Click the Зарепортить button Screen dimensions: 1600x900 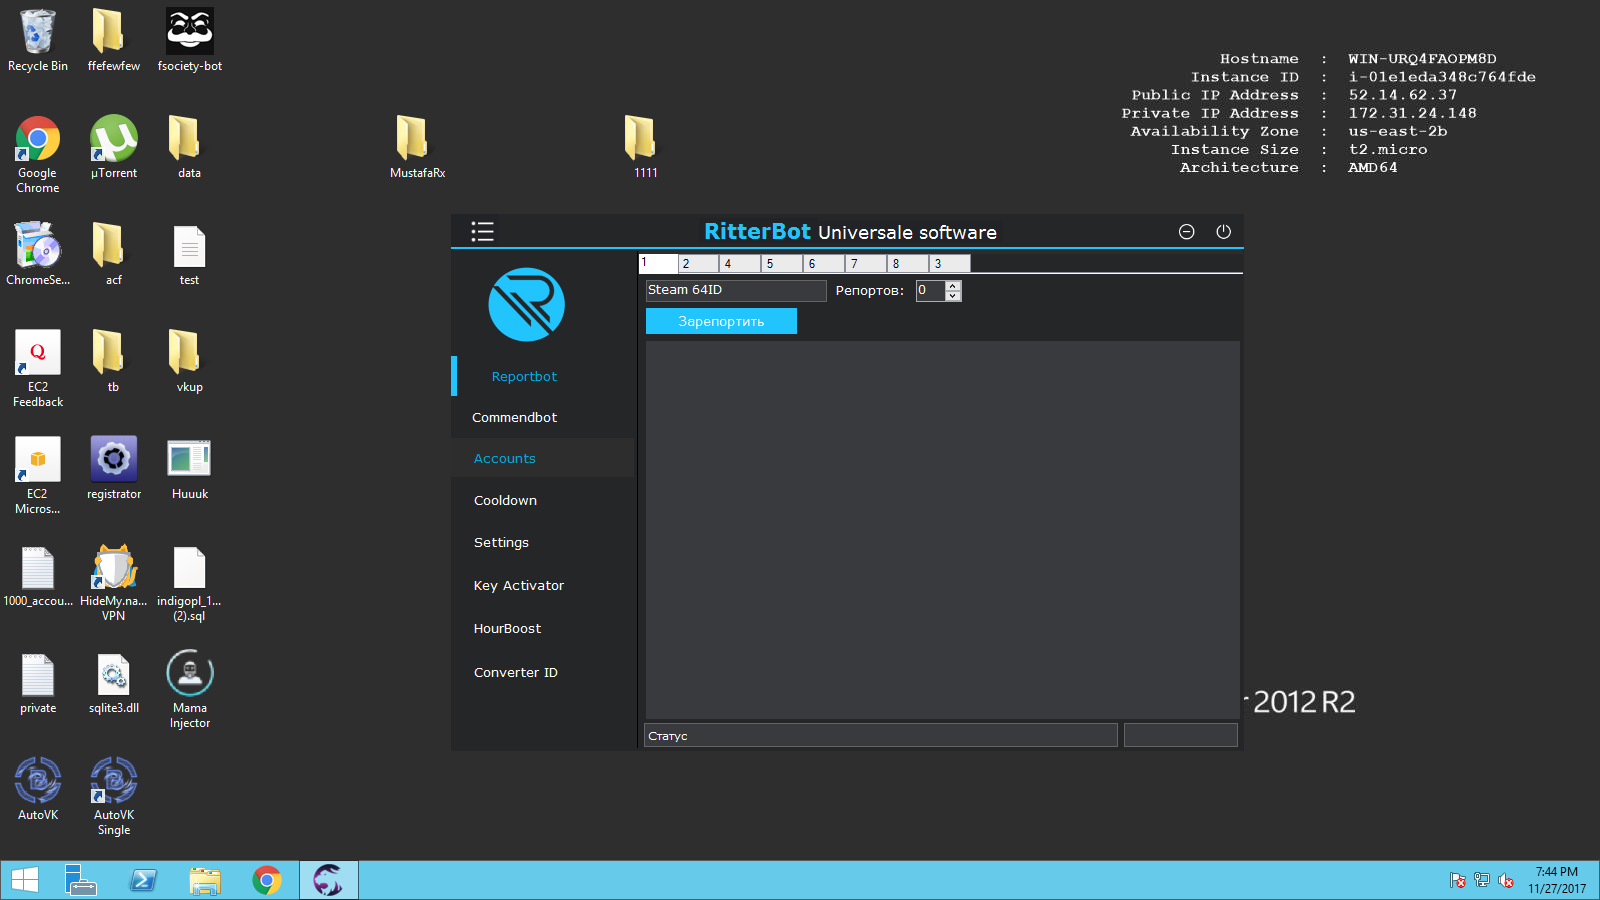coord(721,321)
